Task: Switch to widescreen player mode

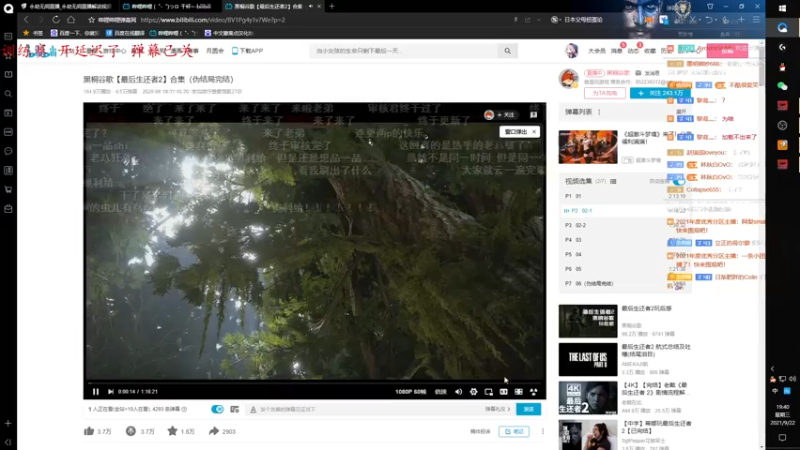Action: [504, 392]
